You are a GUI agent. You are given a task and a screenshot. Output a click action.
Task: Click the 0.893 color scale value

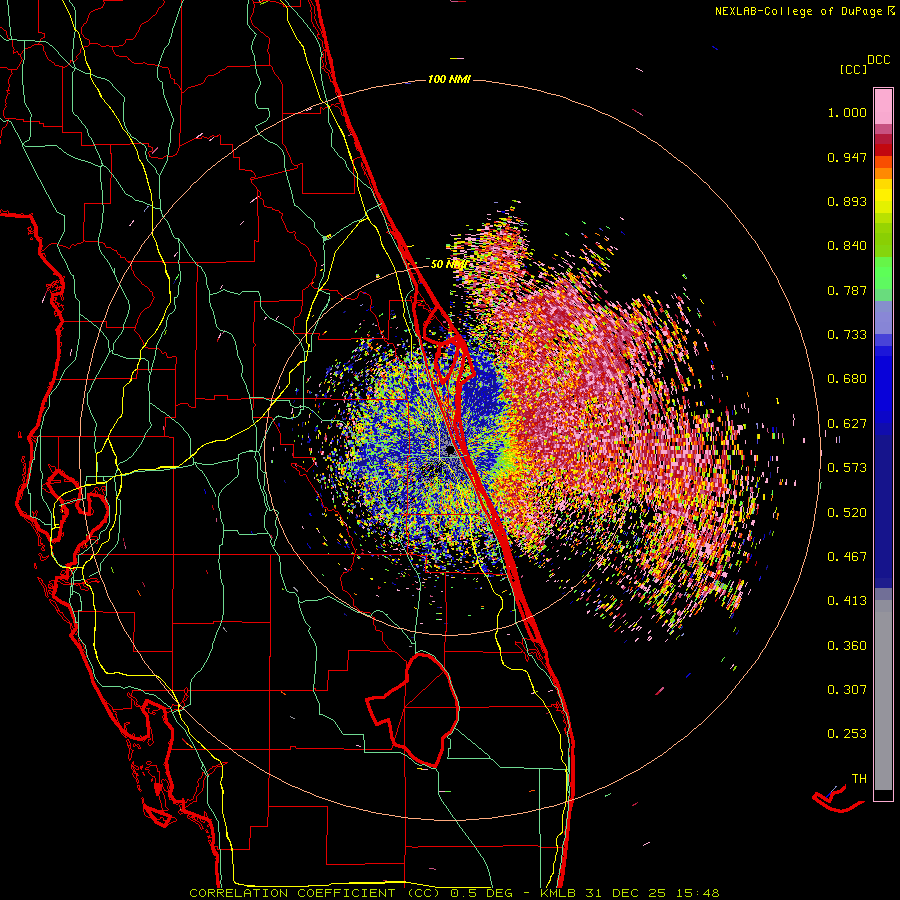click(x=847, y=201)
